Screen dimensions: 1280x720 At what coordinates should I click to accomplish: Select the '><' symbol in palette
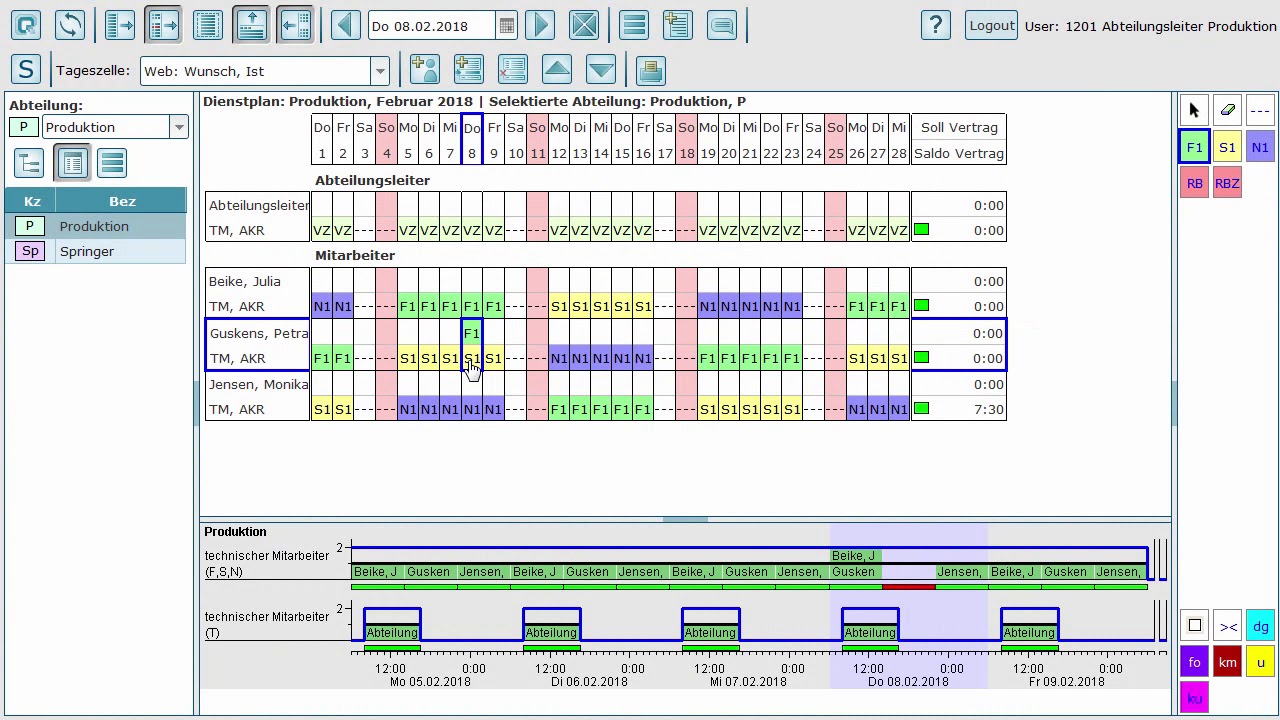click(x=1228, y=626)
